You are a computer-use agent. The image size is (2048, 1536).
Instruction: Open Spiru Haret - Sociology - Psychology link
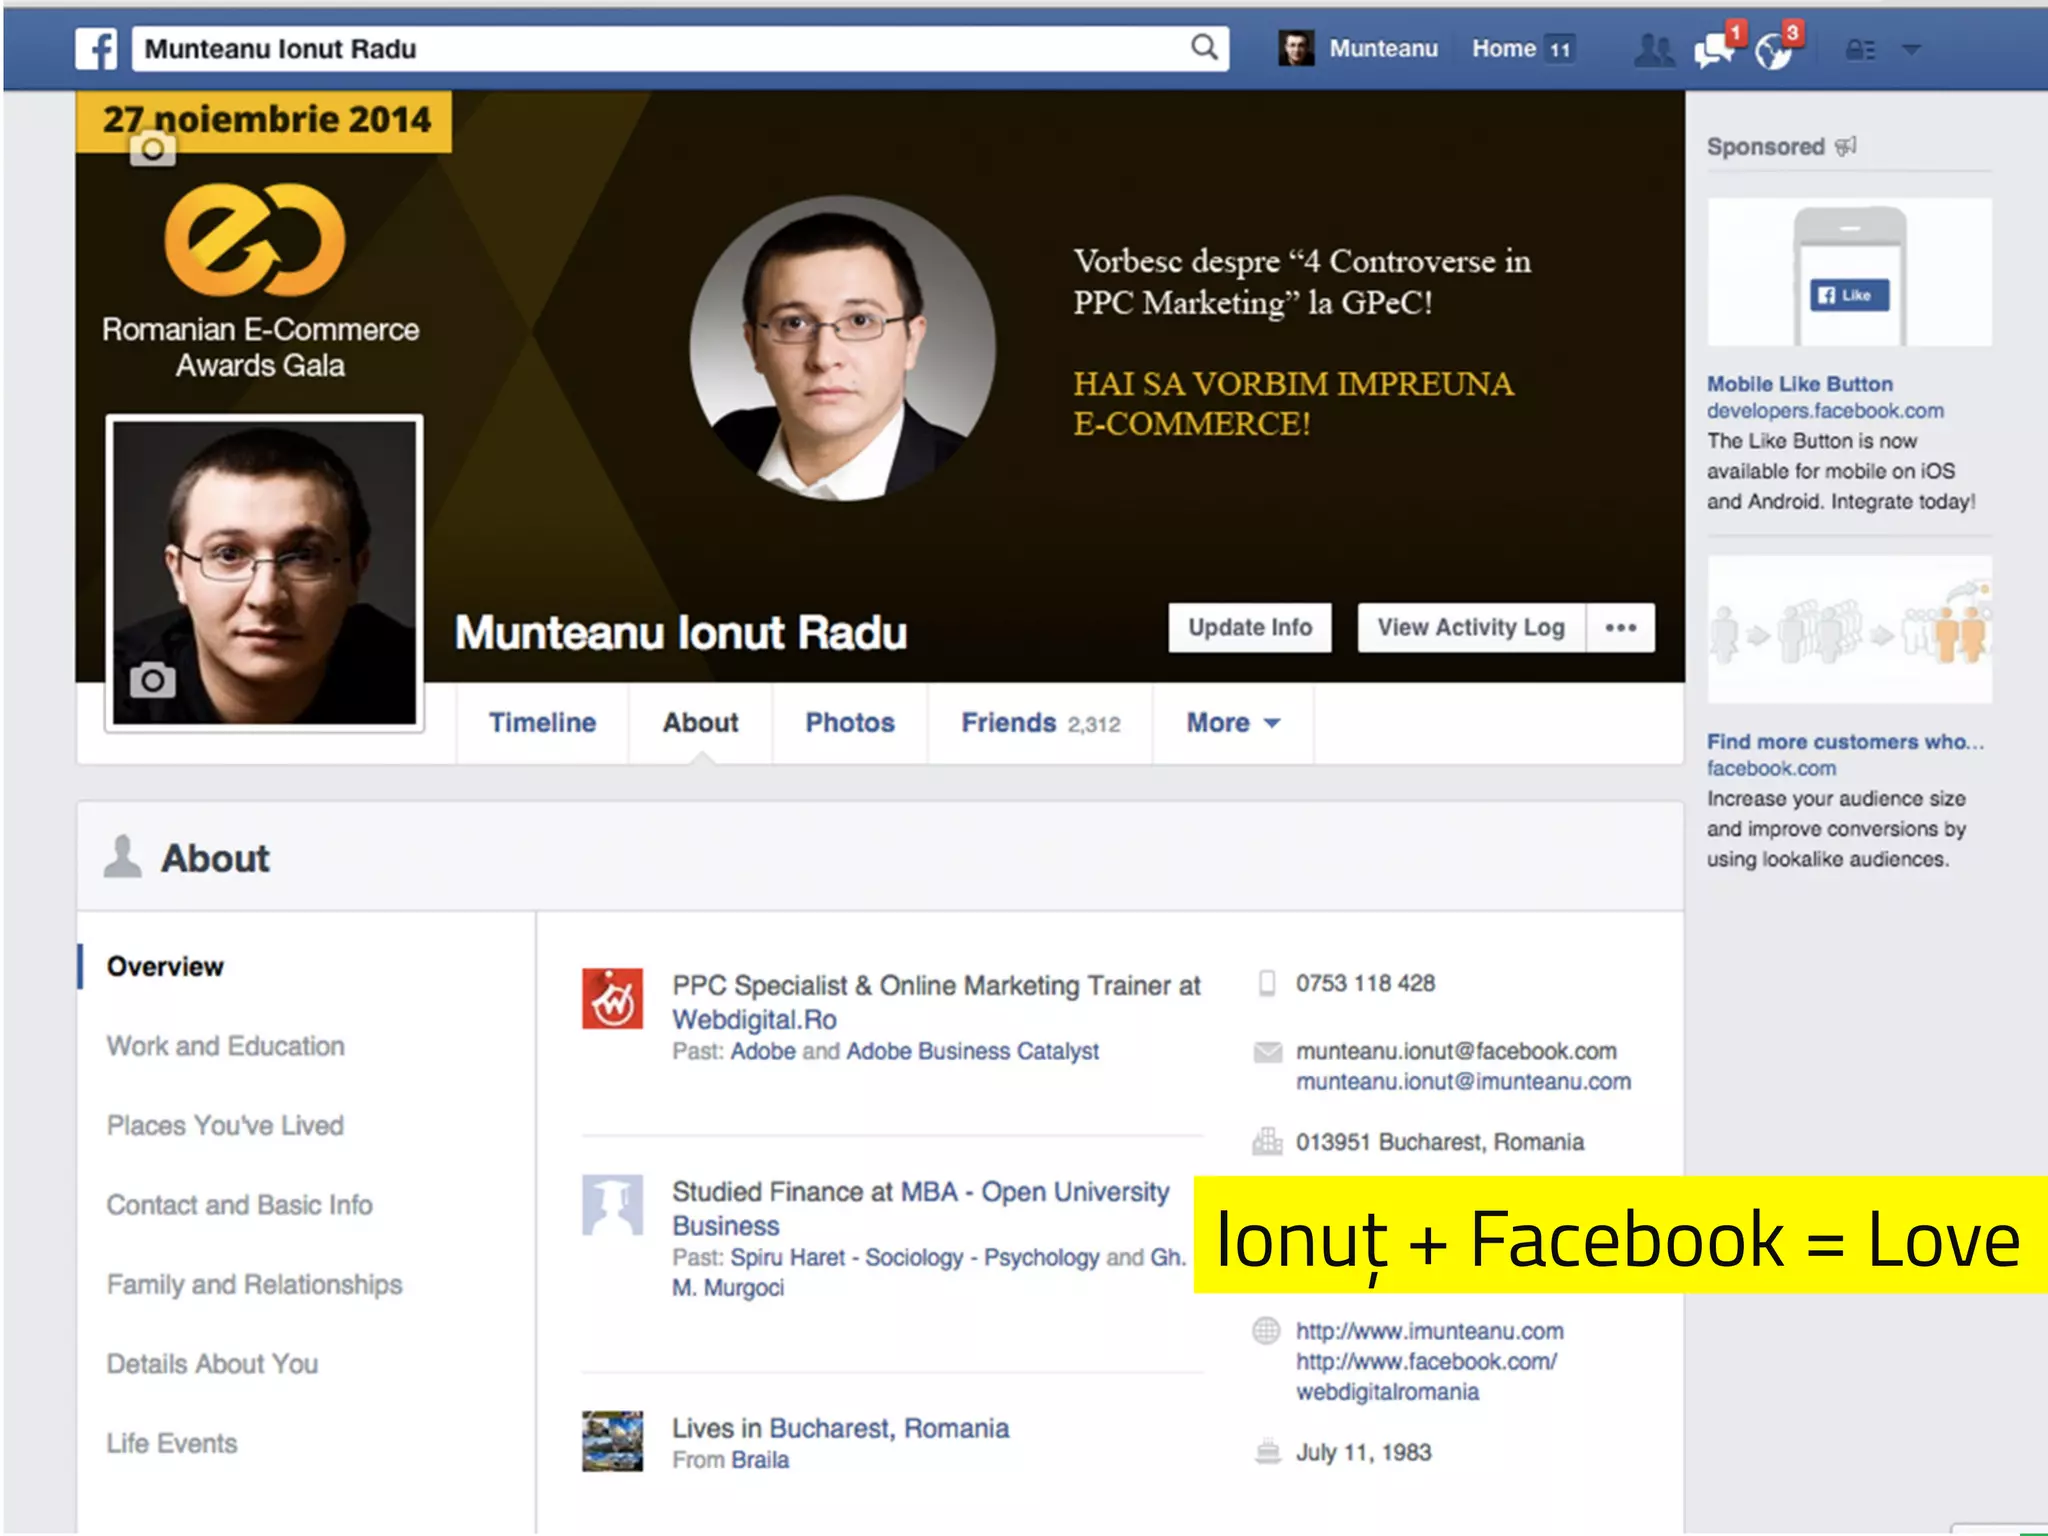[x=915, y=1257]
